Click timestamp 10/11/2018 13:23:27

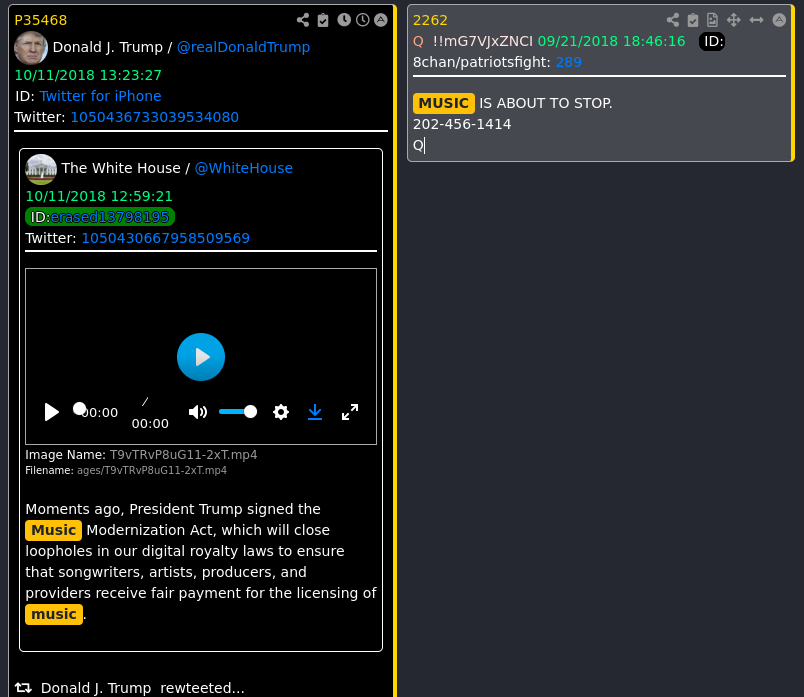click(88, 75)
